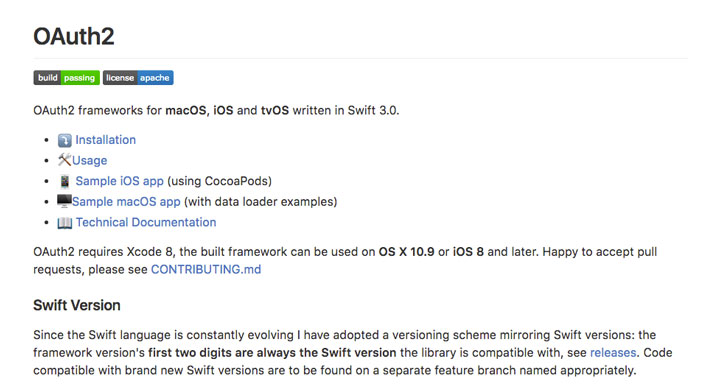The image size is (720, 391).
Task: Click the license apache badge
Action: (138, 78)
